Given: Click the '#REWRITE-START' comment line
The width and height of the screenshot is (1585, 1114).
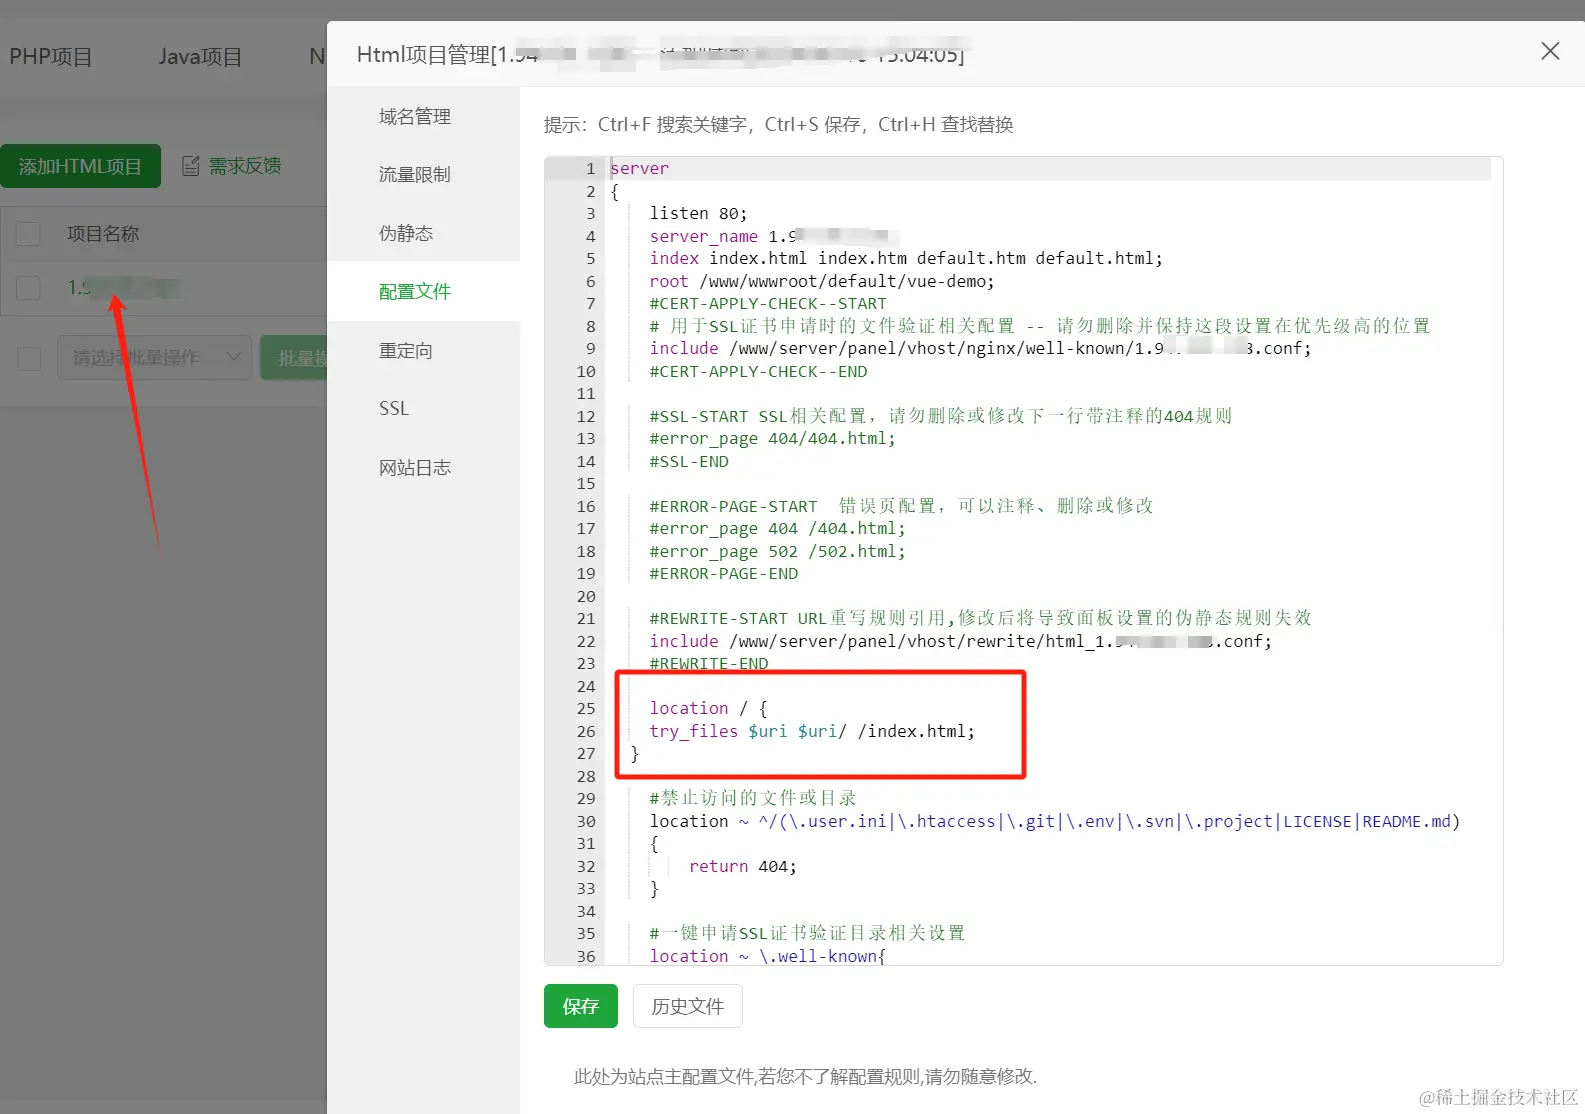Looking at the screenshot, I should point(981,618).
